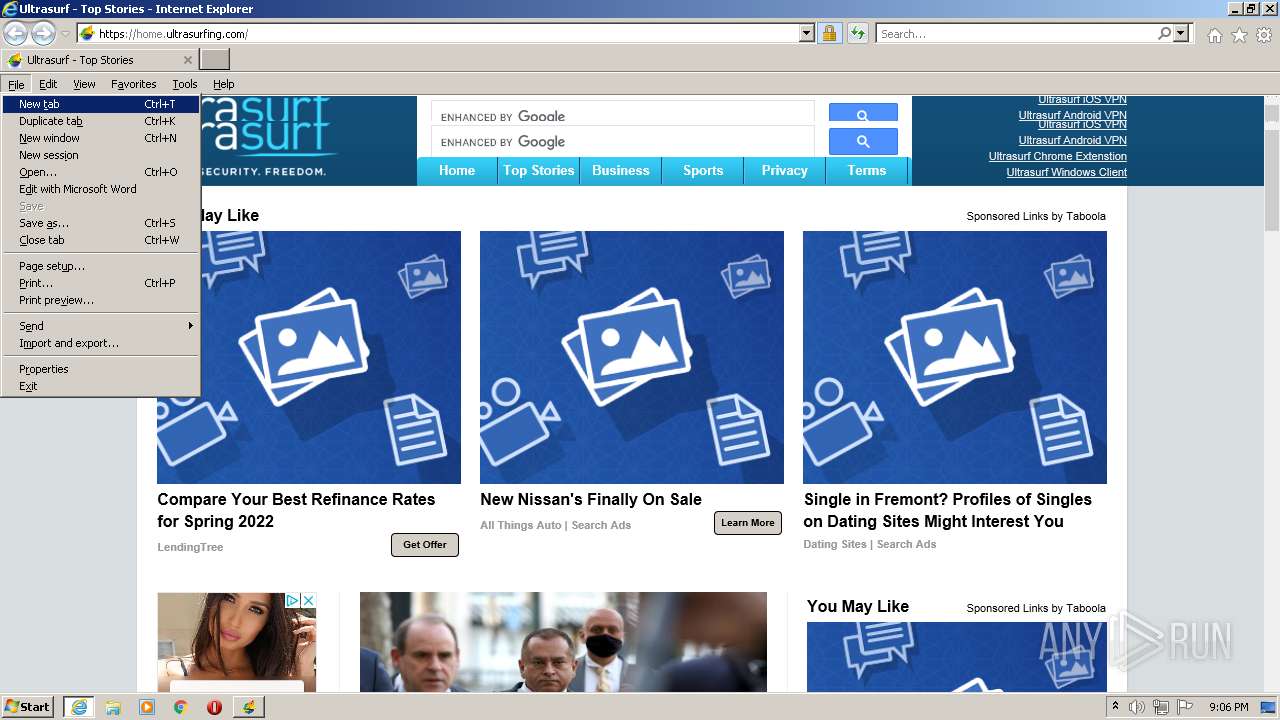Launch Chrome from the taskbar
Screen dimensions: 1280x720
tap(181, 707)
